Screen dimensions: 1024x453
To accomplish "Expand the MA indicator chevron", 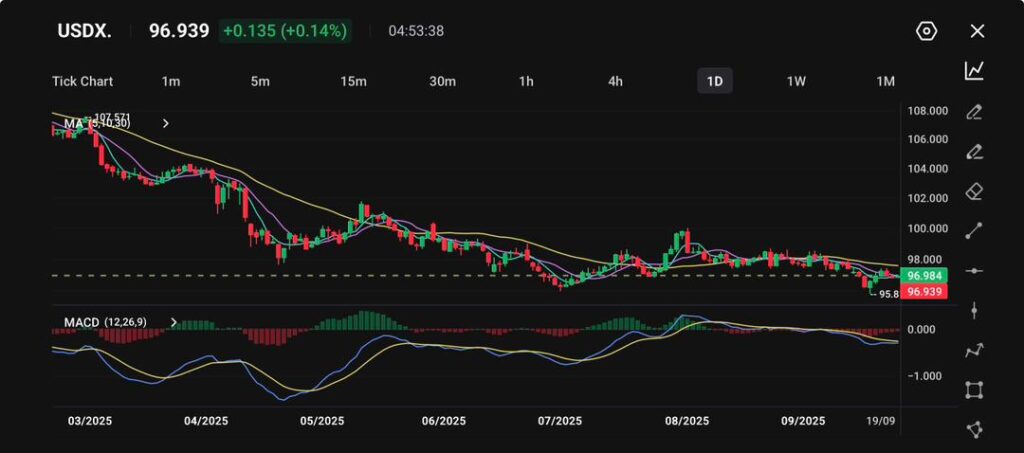I will click(166, 124).
